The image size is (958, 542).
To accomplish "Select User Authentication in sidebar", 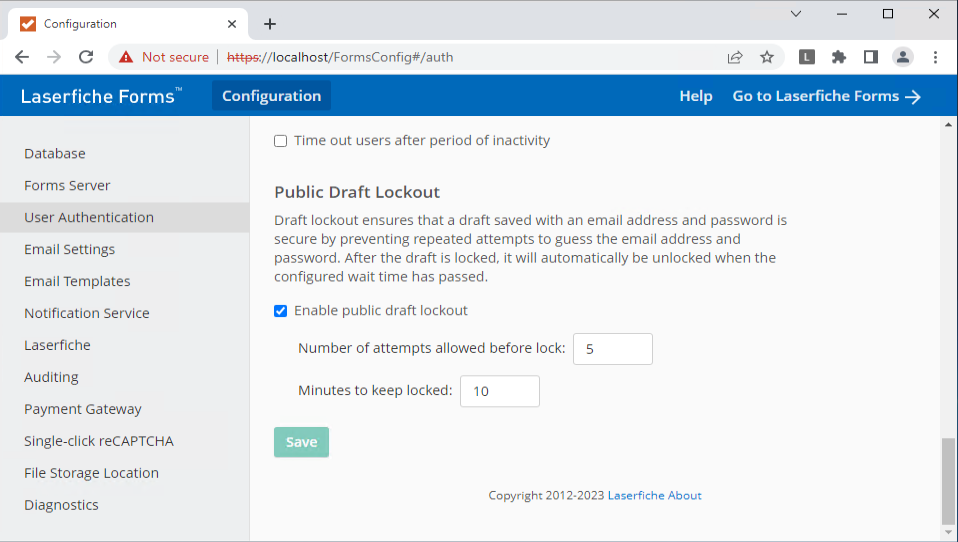I will (x=125, y=218).
